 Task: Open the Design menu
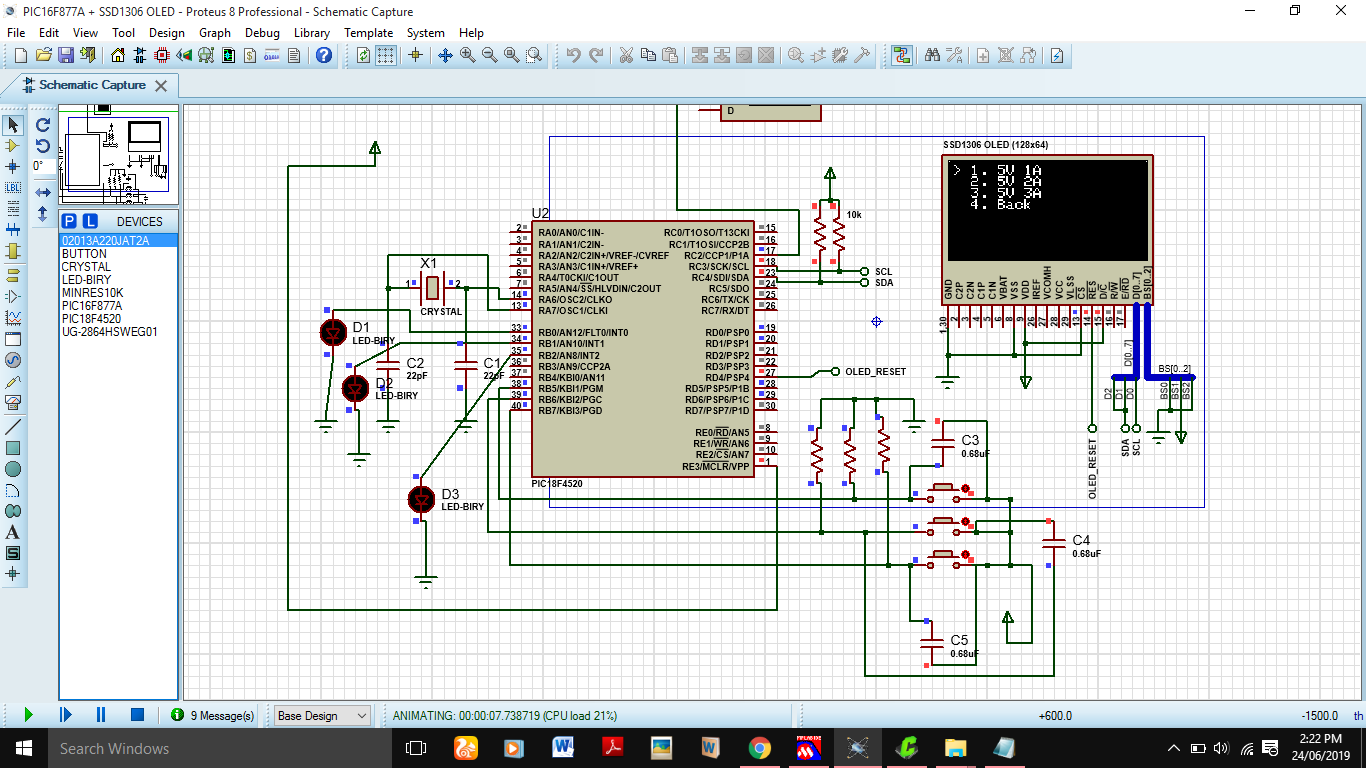[x=167, y=32]
